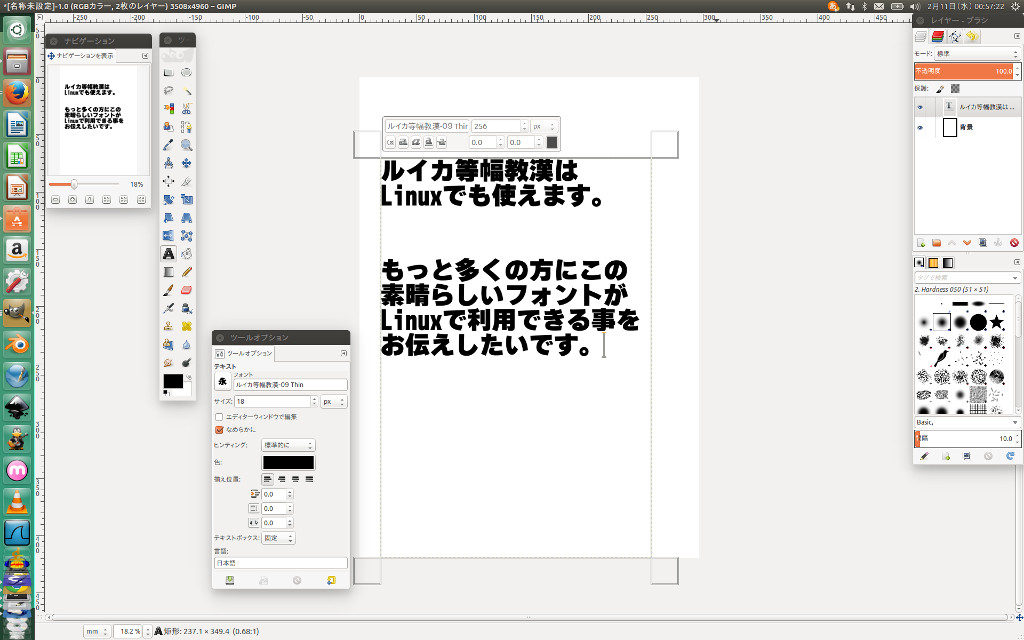The height and width of the screenshot is (640, 1024).
Task: Select the Move tool
Action: 187,163
